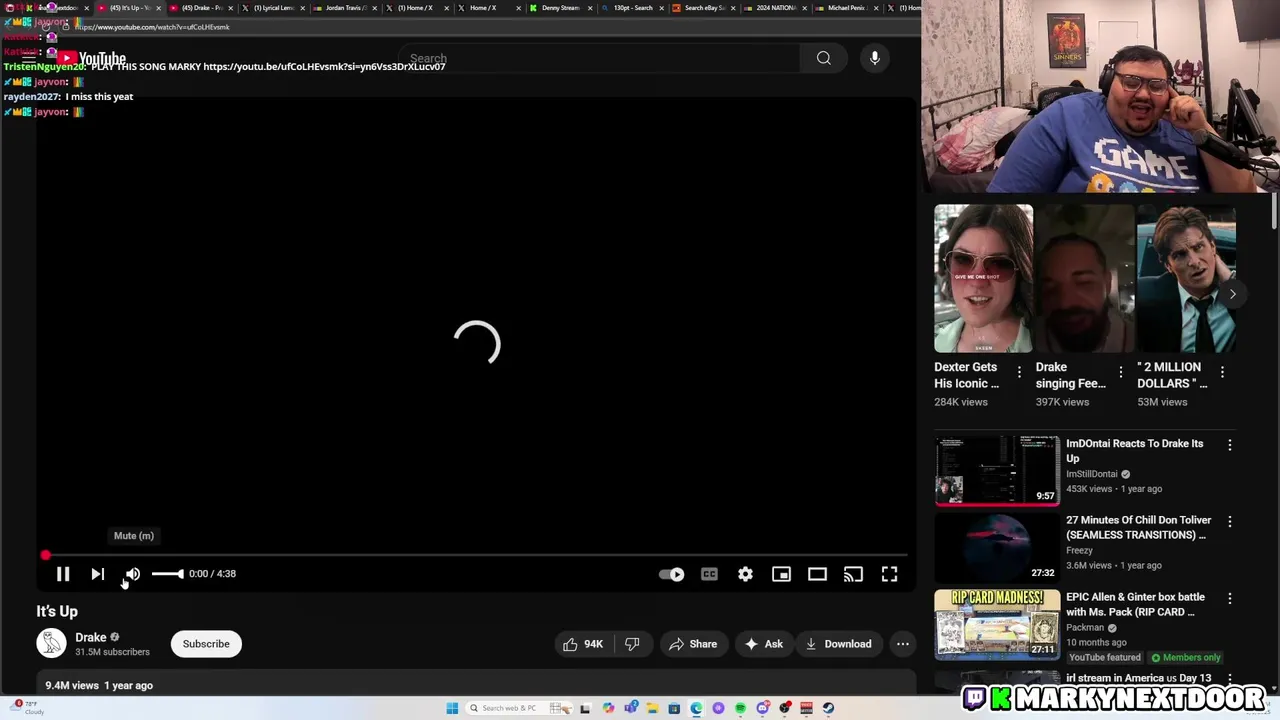
Task: Toggle the autoplay switch
Action: pos(672,574)
